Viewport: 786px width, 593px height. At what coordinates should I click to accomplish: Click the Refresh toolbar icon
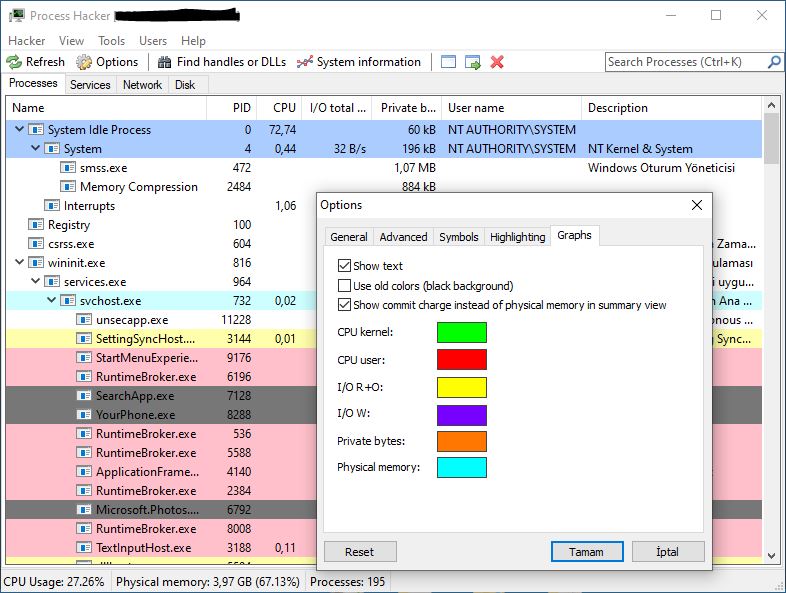[14, 62]
